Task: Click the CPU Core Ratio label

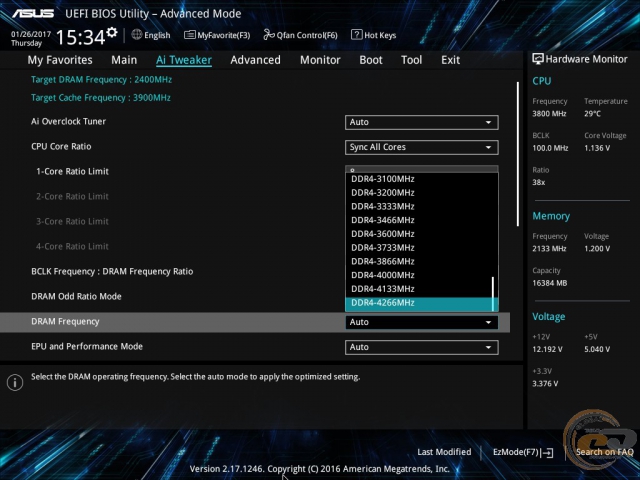Action: click(x=61, y=146)
